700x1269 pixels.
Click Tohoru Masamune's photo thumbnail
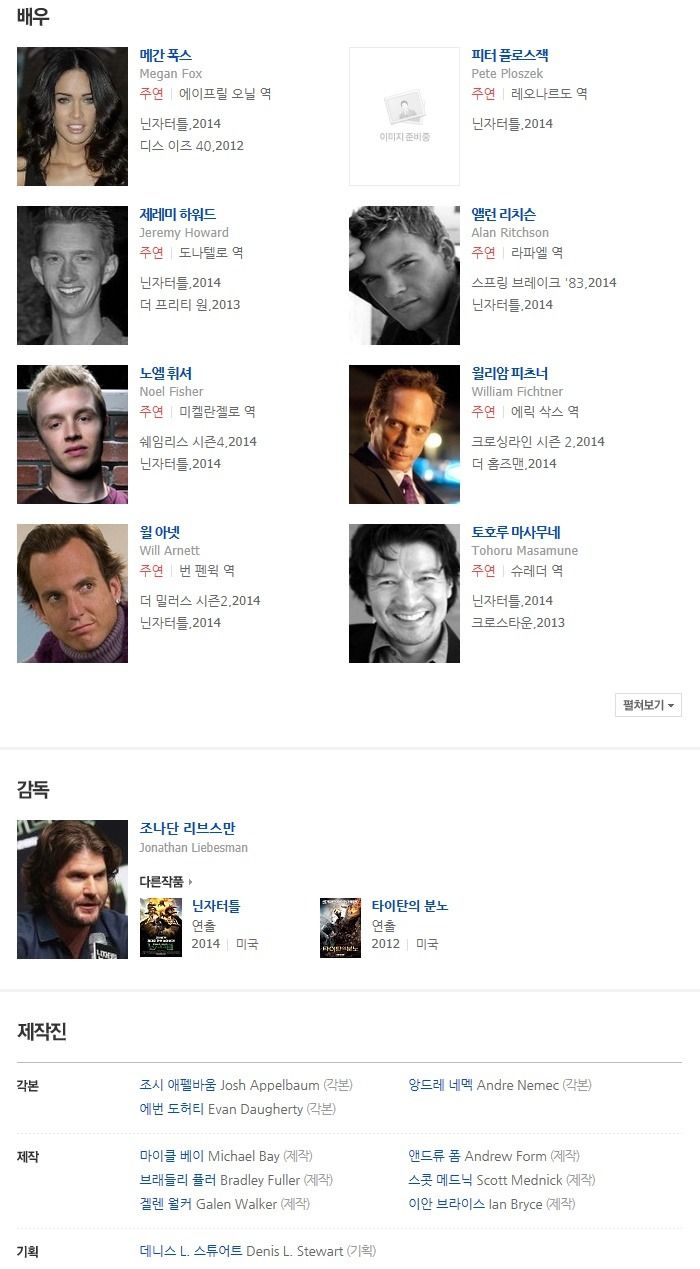tap(404, 593)
